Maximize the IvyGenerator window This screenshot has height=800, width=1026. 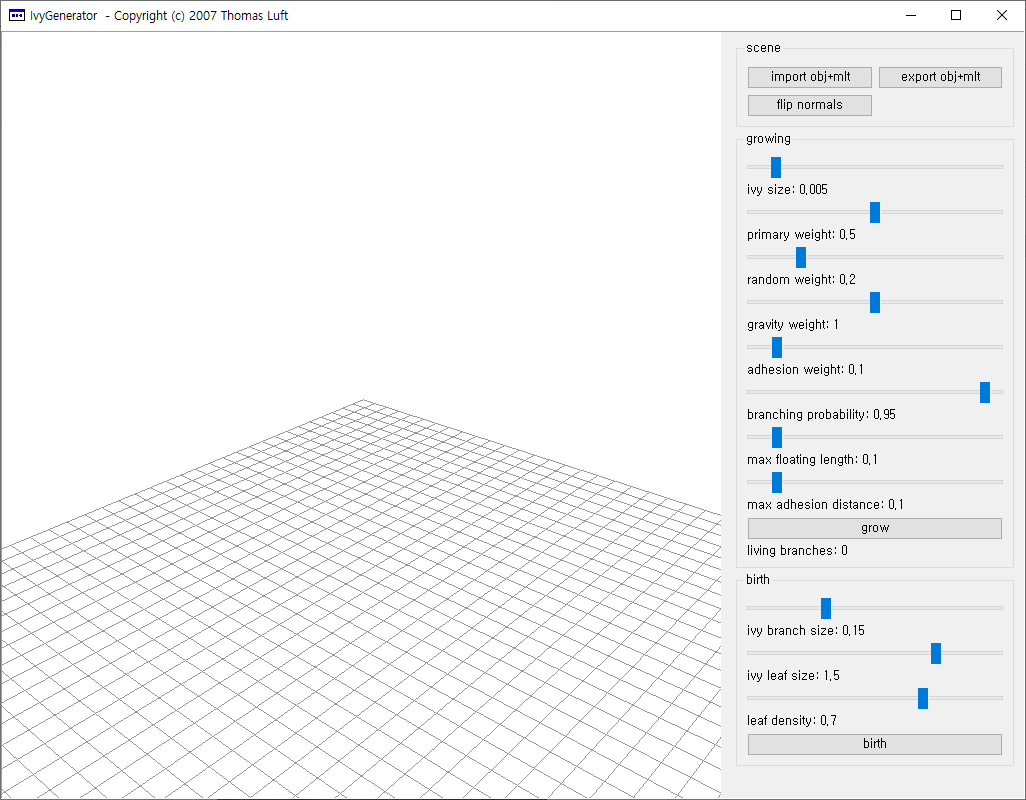pos(956,16)
